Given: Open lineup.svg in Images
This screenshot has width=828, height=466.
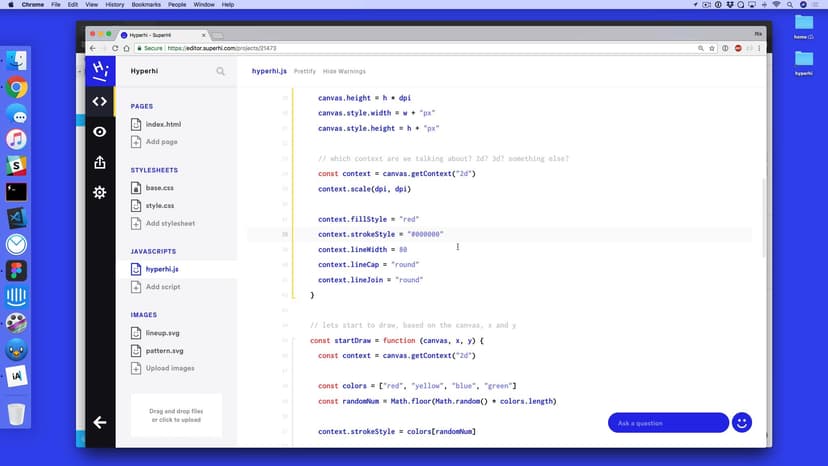Looking at the screenshot, I should tap(163, 333).
